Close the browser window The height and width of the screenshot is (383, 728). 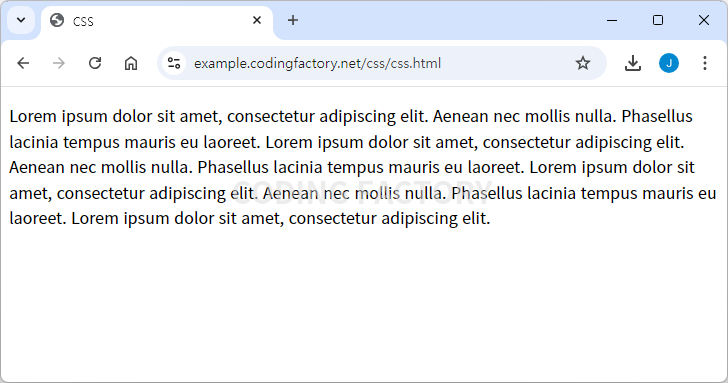pyautogui.click(x=703, y=20)
